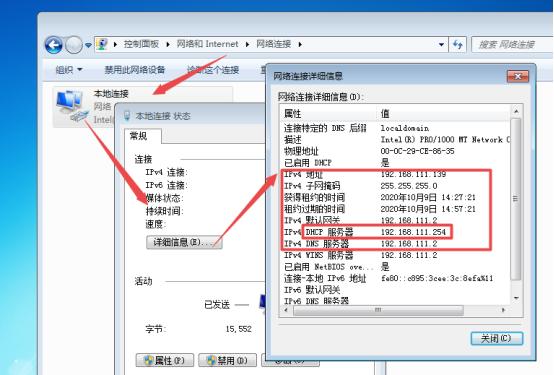Click horizontal scrollbar right arrow in details list
The width and height of the screenshot is (554, 375).
(x=503, y=310)
